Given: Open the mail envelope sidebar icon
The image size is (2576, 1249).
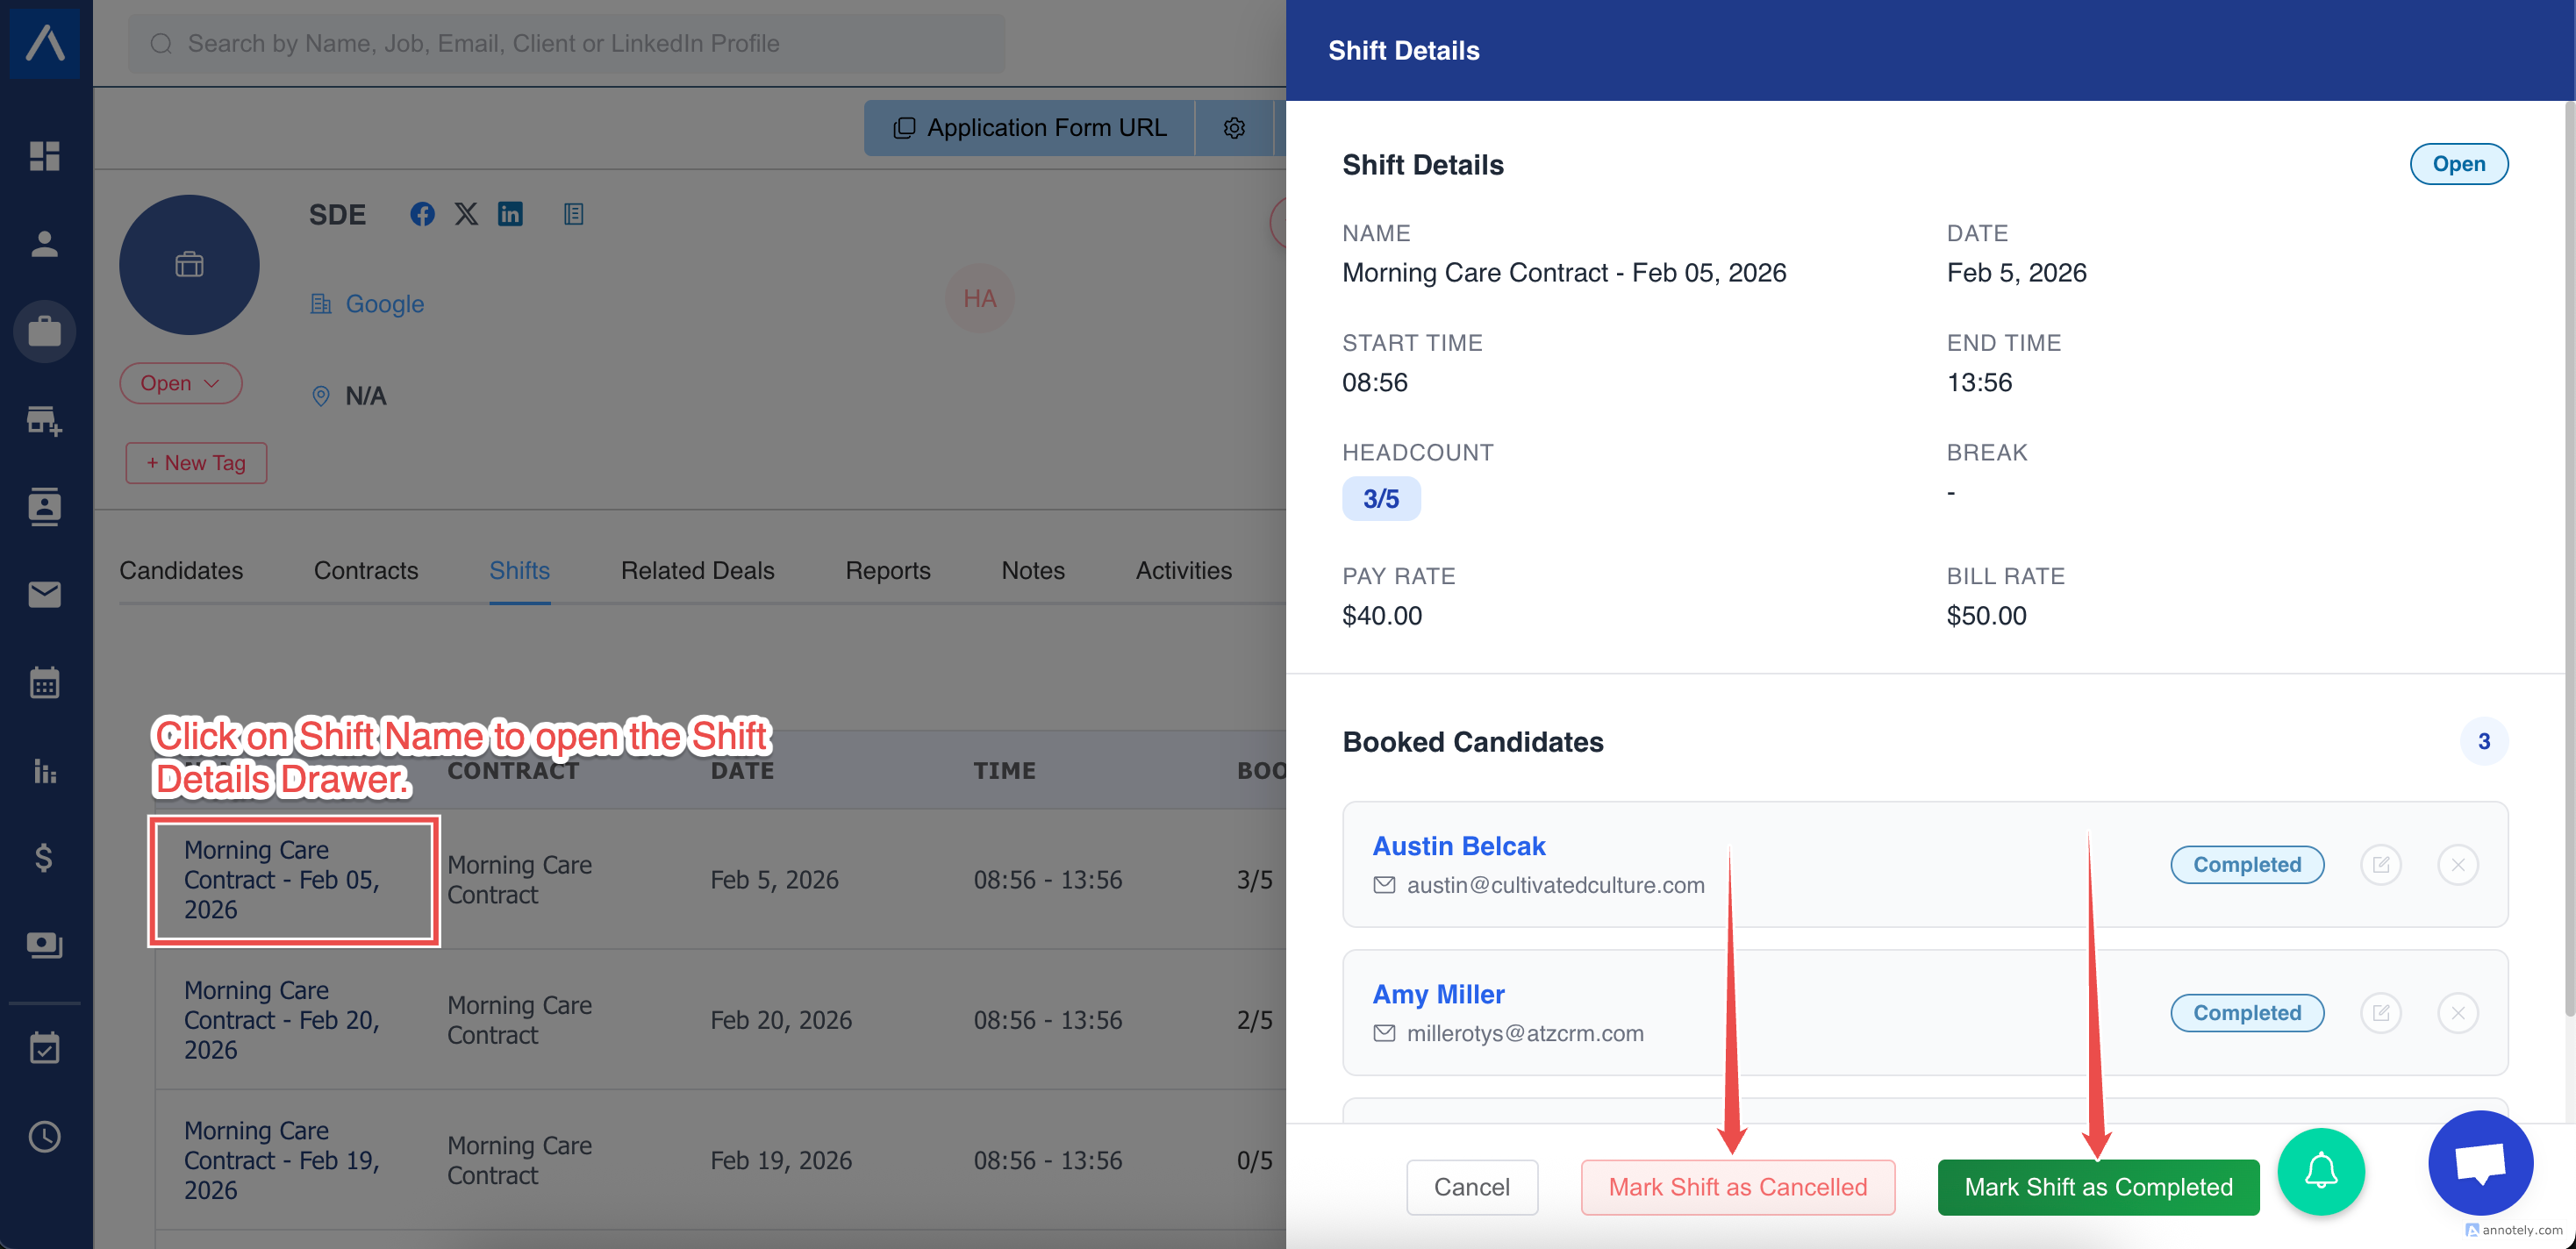Looking at the screenshot, I should pos(44,595).
